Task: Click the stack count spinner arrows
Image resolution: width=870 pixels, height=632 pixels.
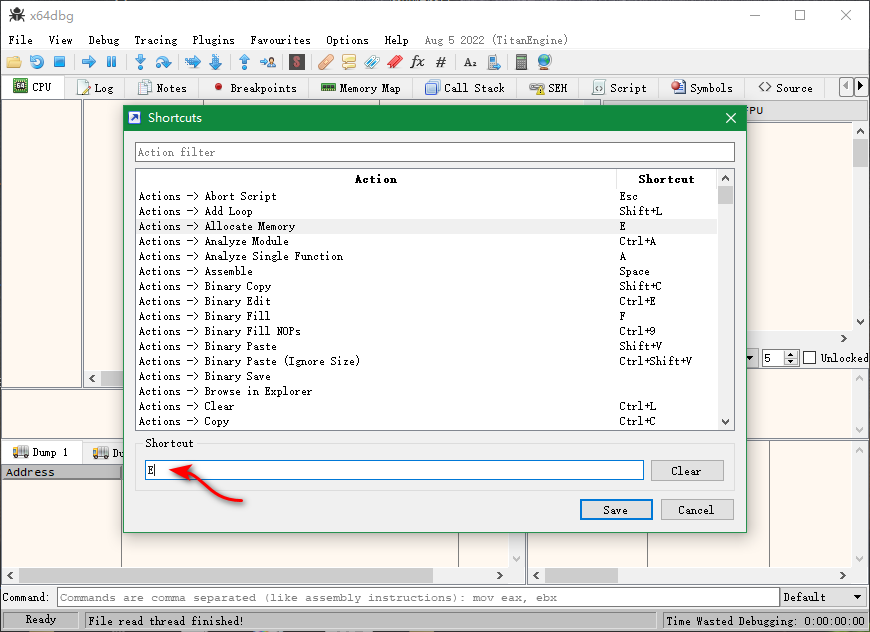Action: 791,358
